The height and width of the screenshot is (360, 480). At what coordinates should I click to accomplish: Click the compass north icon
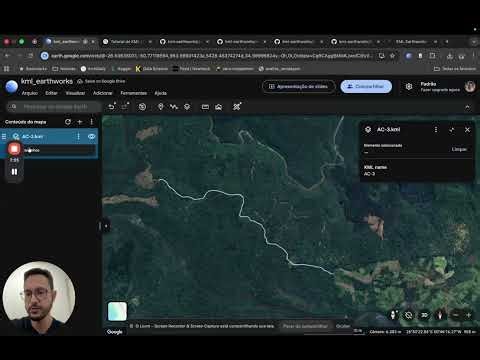coord(440,315)
